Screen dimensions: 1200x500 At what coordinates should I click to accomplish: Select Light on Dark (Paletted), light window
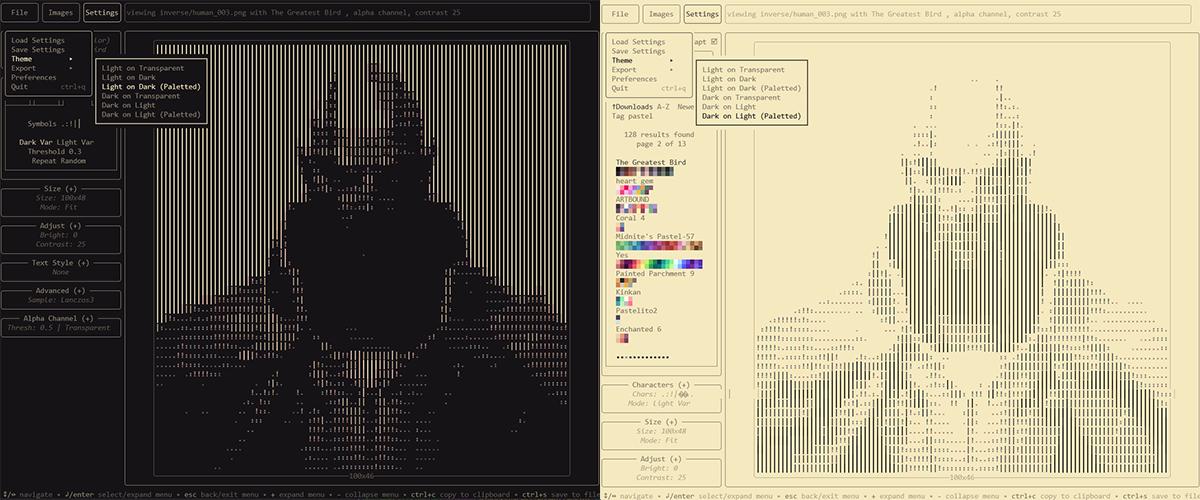coord(752,88)
